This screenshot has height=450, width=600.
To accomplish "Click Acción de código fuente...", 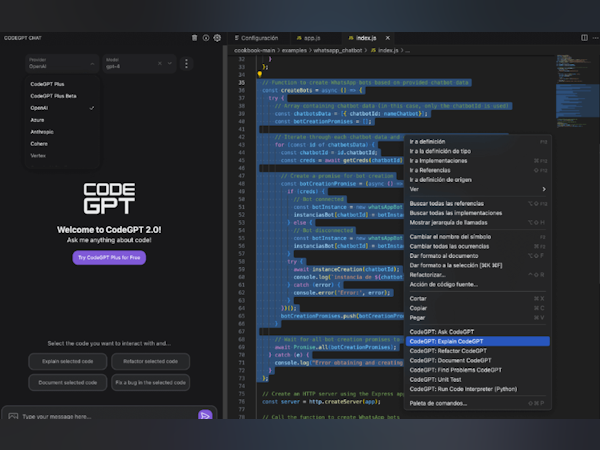I will click(x=478, y=284).
